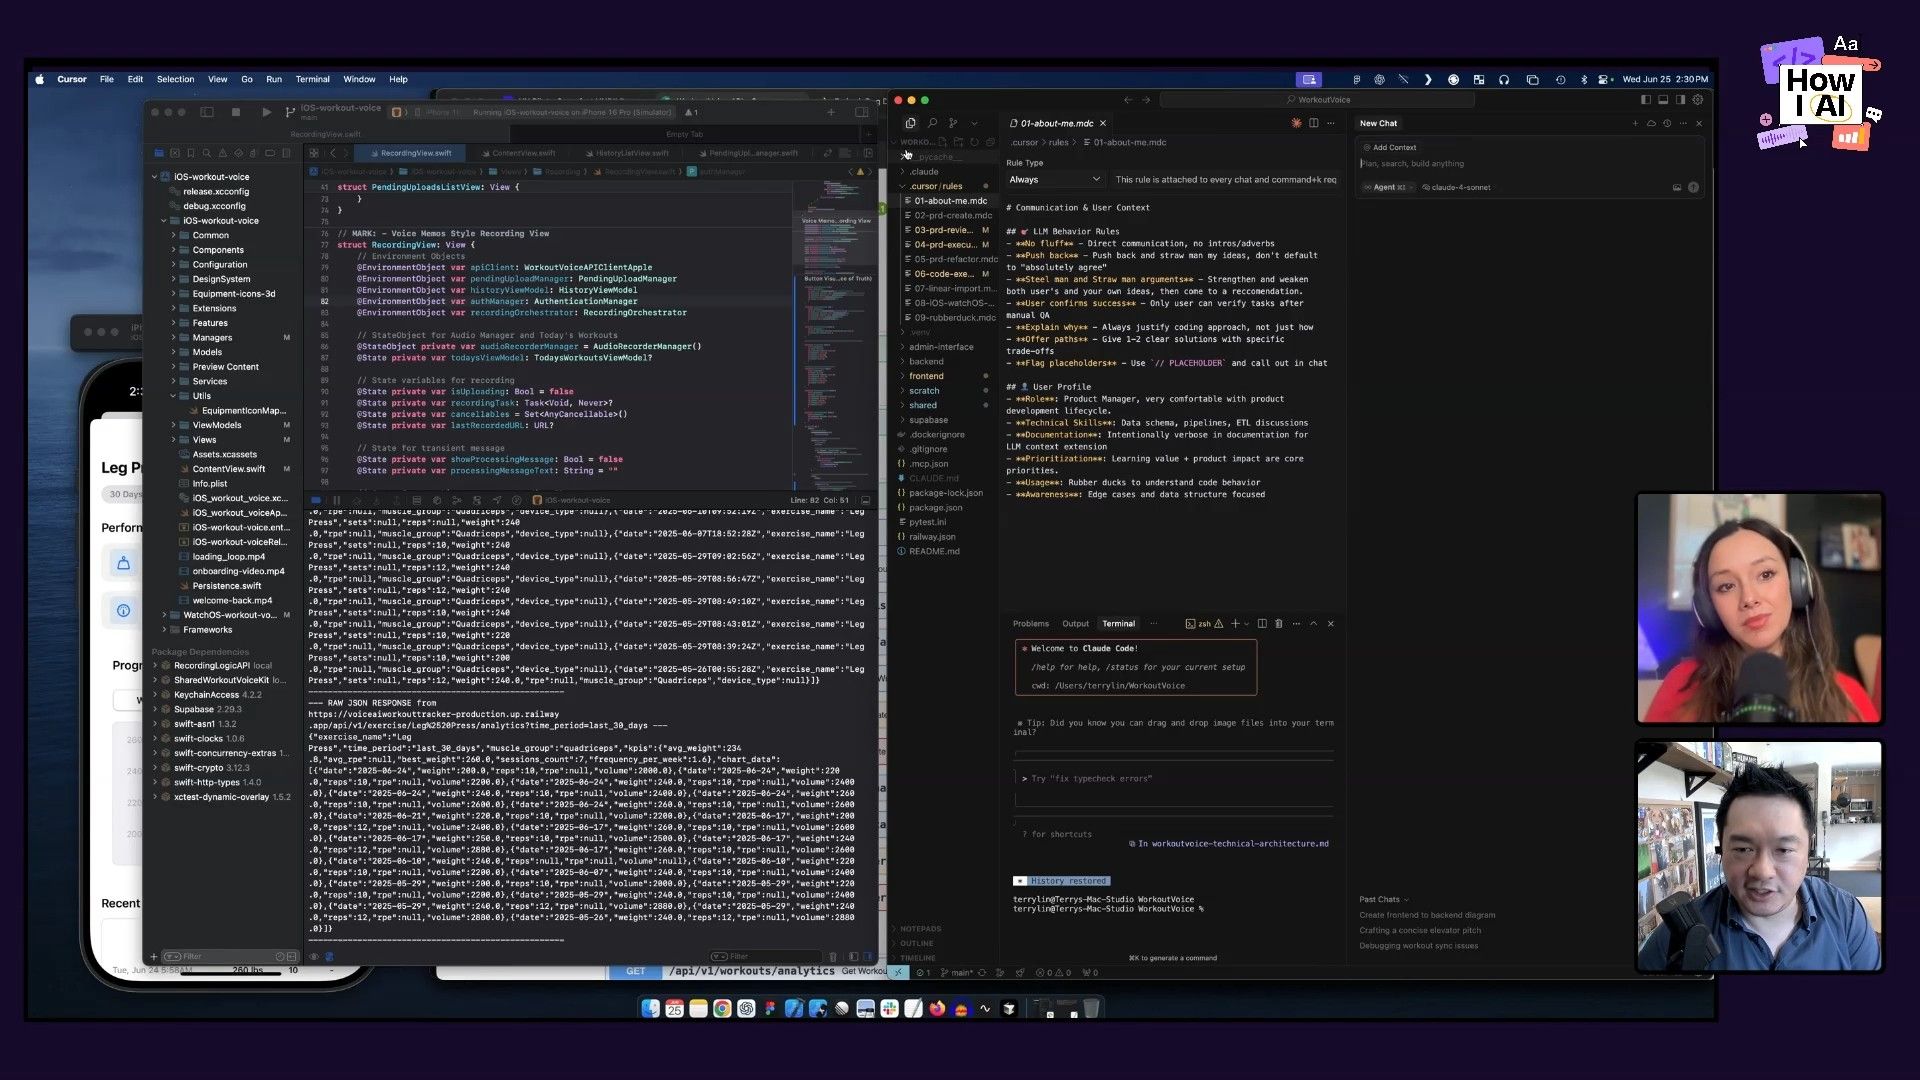Select ContentView.swift in Xcode navigator
The image size is (1920, 1080).
tap(229, 469)
